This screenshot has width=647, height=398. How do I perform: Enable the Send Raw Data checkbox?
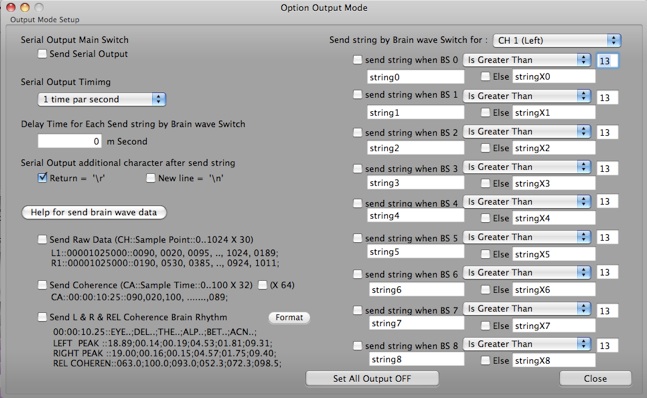pos(42,239)
